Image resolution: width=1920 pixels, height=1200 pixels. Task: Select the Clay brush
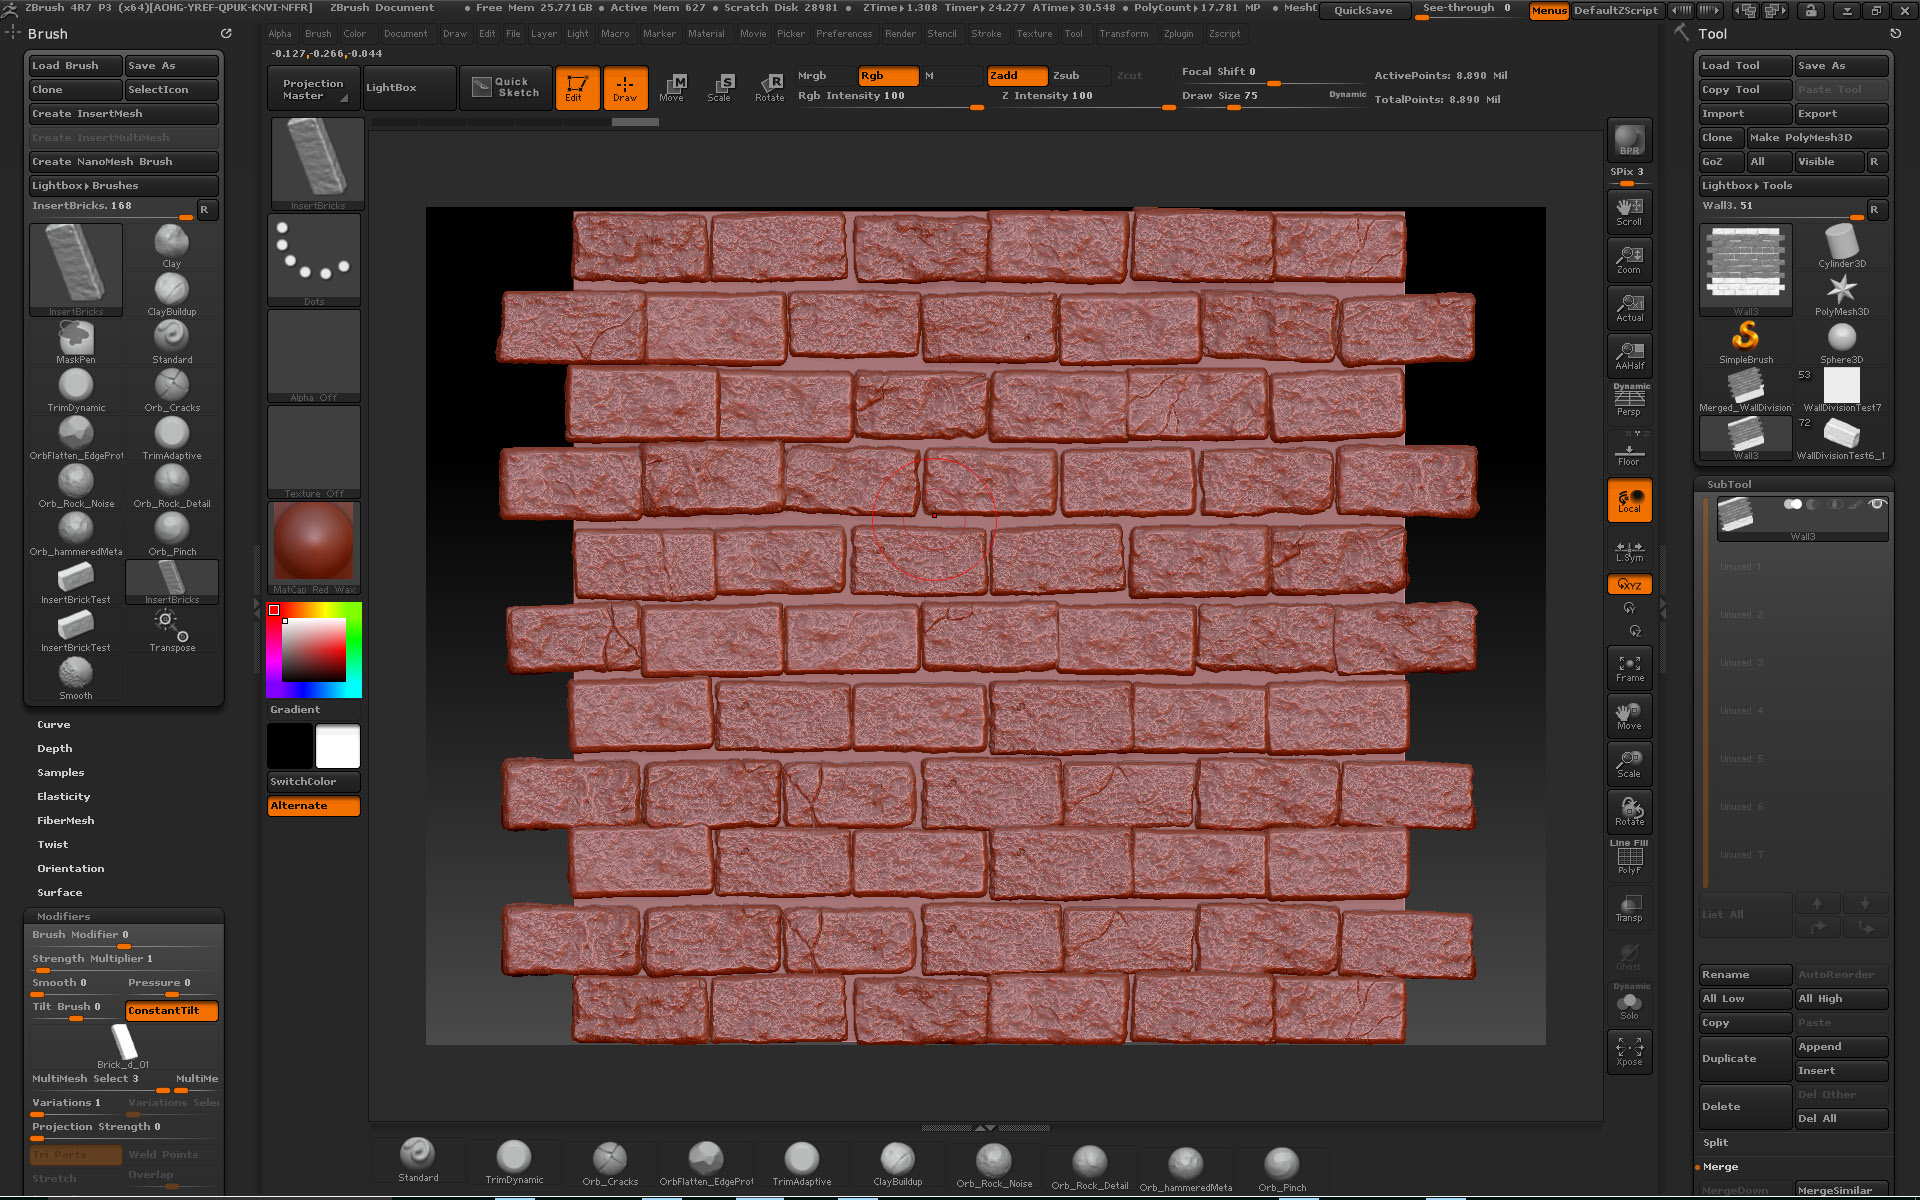pyautogui.click(x=171, y=246)
